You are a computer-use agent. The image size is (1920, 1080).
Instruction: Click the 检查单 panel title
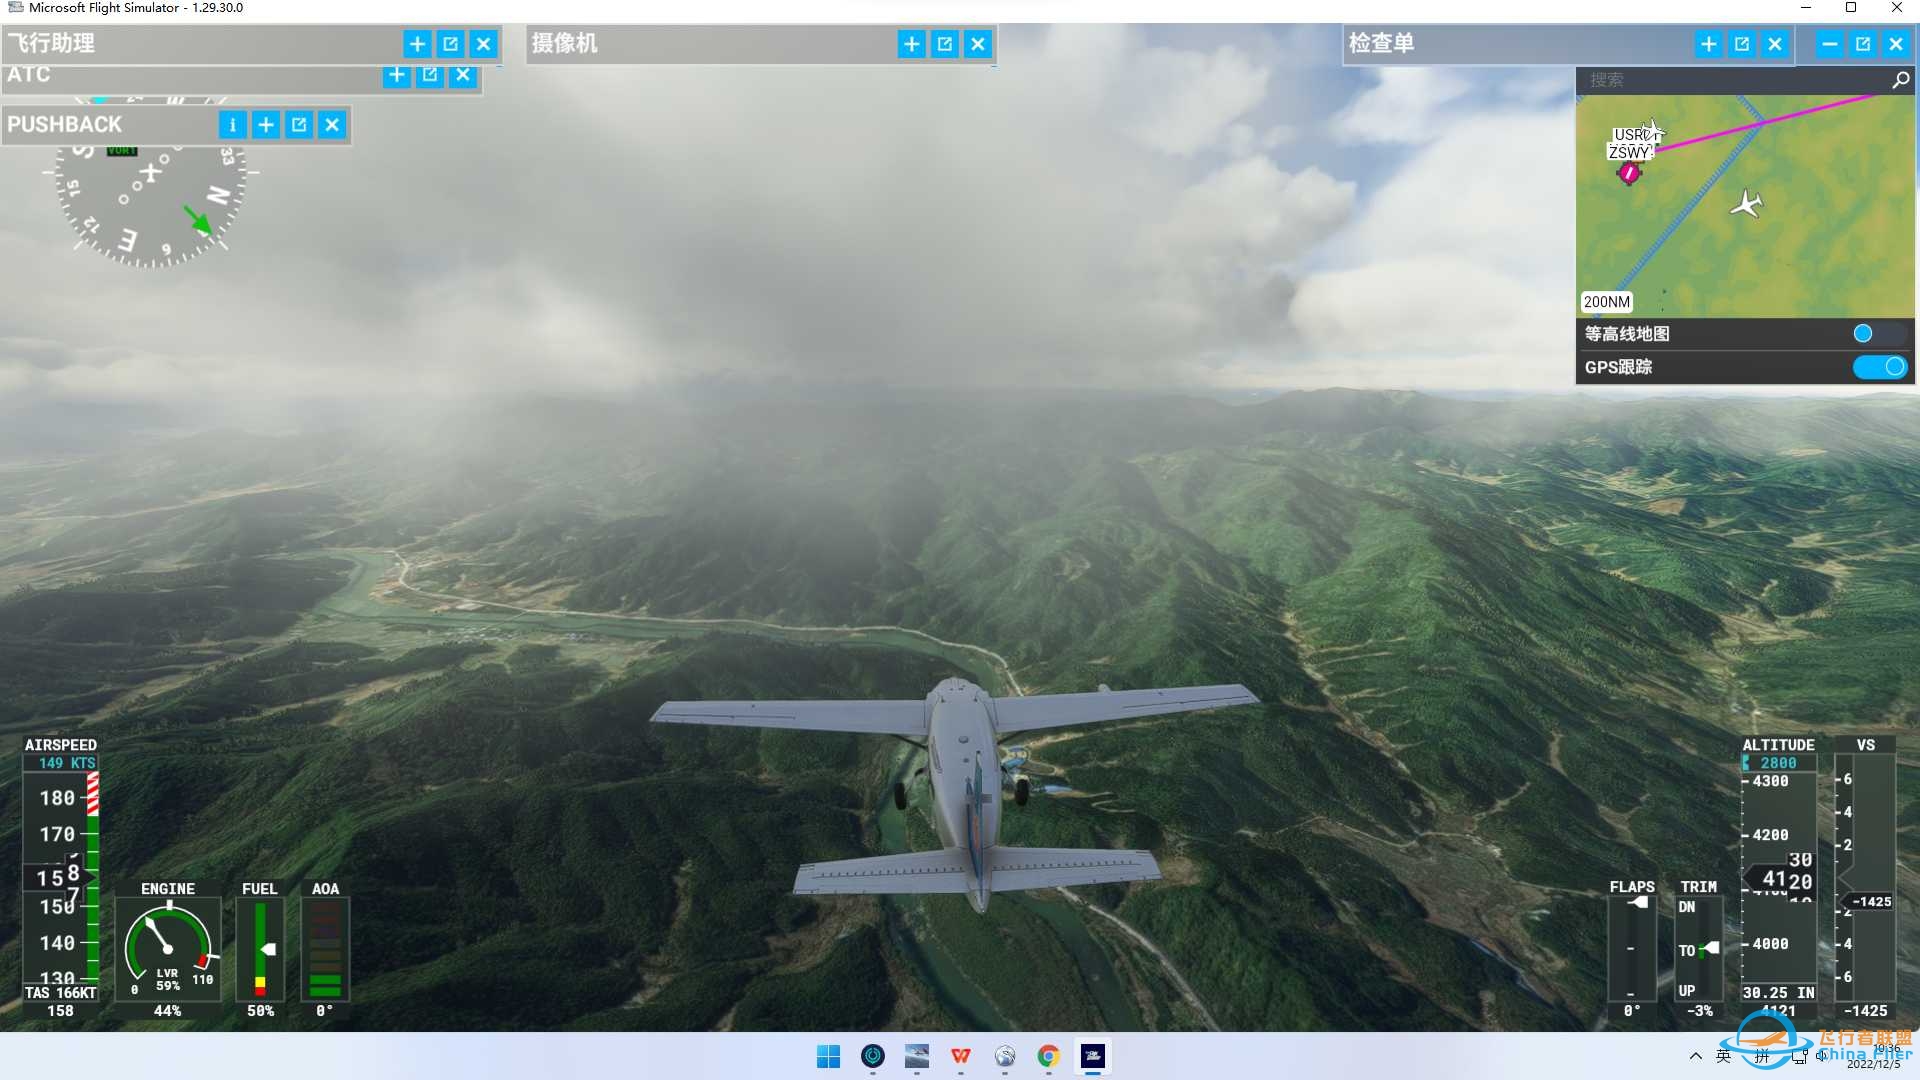tap(1381, 43)
